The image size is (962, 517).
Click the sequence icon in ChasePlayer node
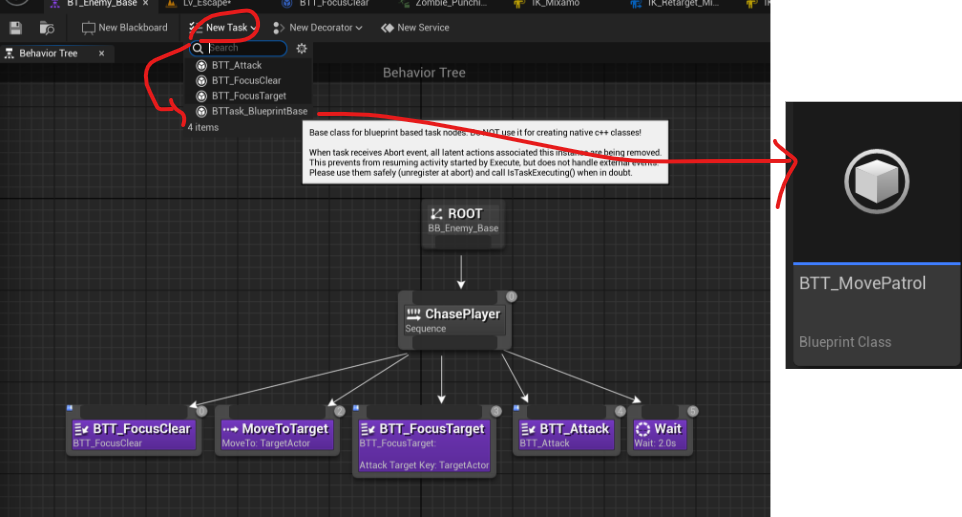pos(414,314)
